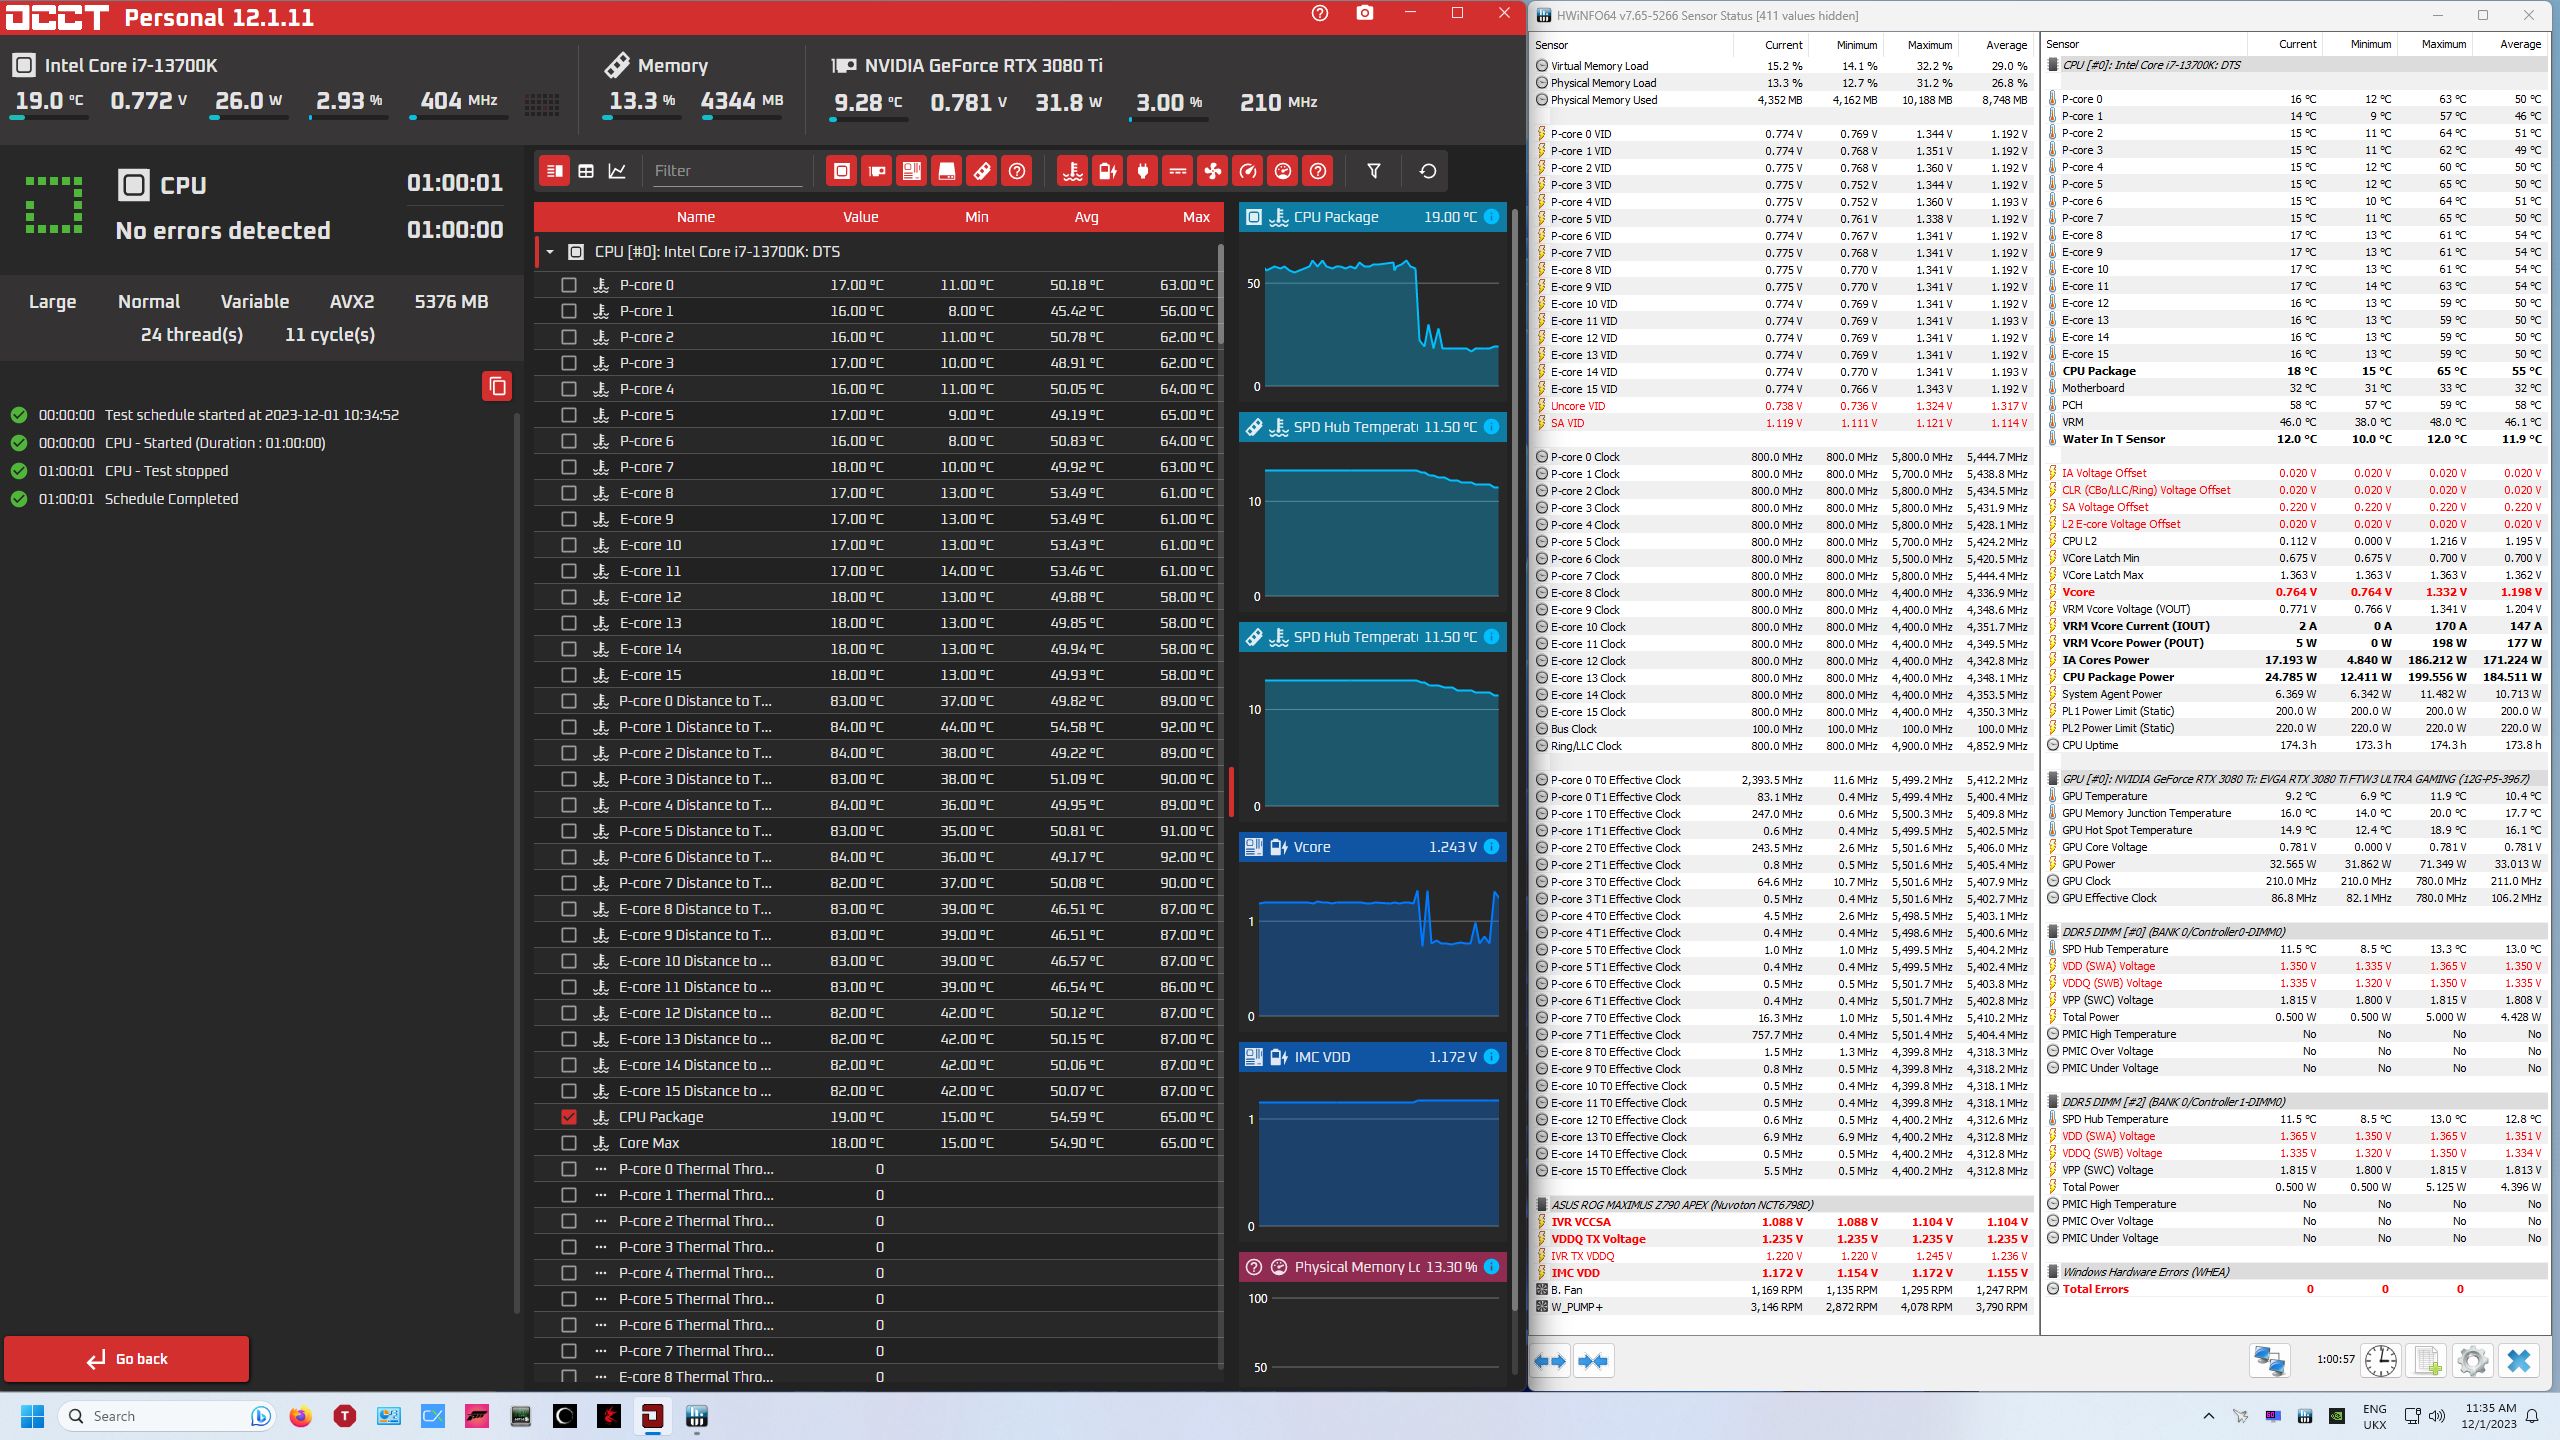2560x1440 pixels.
Task: Toggle the fan sensor type filter in OCCT
Action: [1213, 171]
